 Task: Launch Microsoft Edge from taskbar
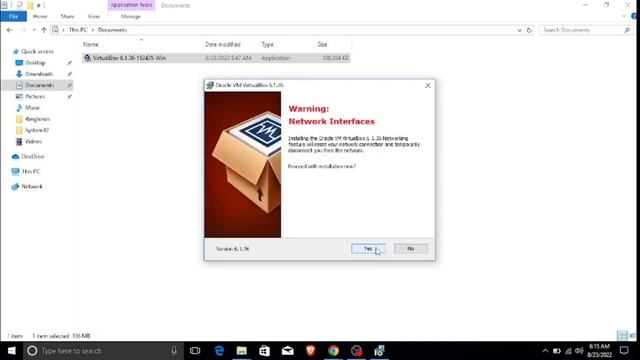click(x=219, y=351)
